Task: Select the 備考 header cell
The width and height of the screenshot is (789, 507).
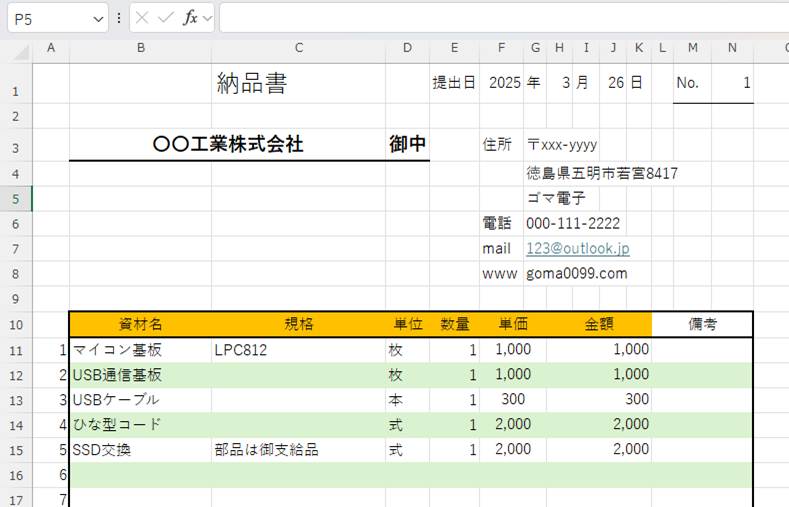Action: pos(701,324)
